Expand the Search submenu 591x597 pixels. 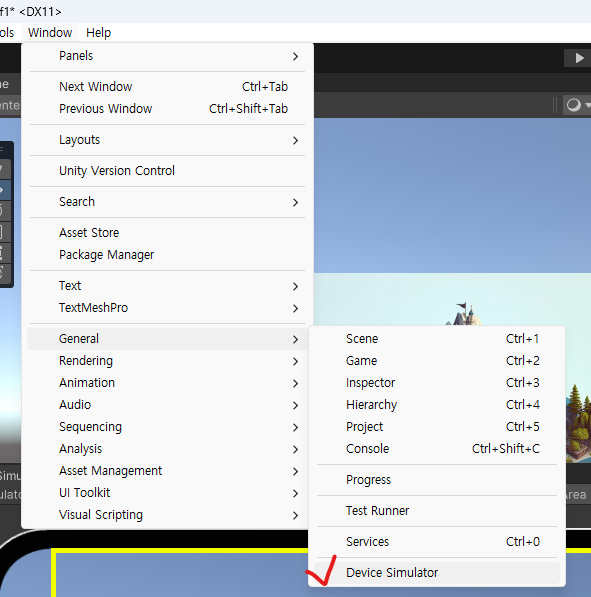click(168, 201)
